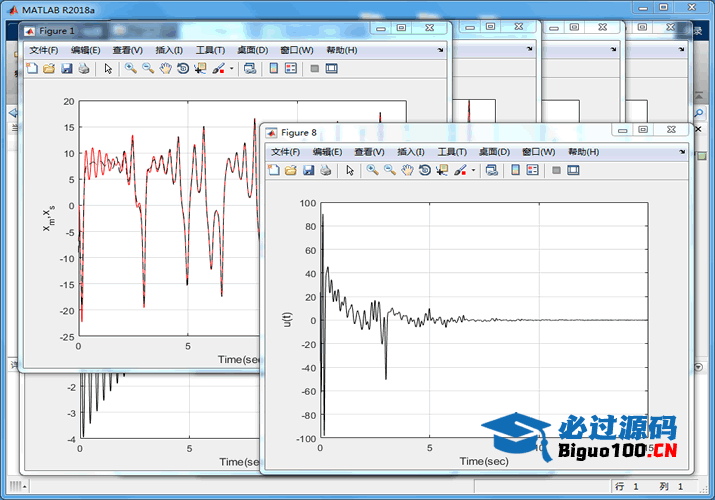Toggle Brush data tool in Figure 8
This screenshot has height=500, width=715.
tap(460, 170)
